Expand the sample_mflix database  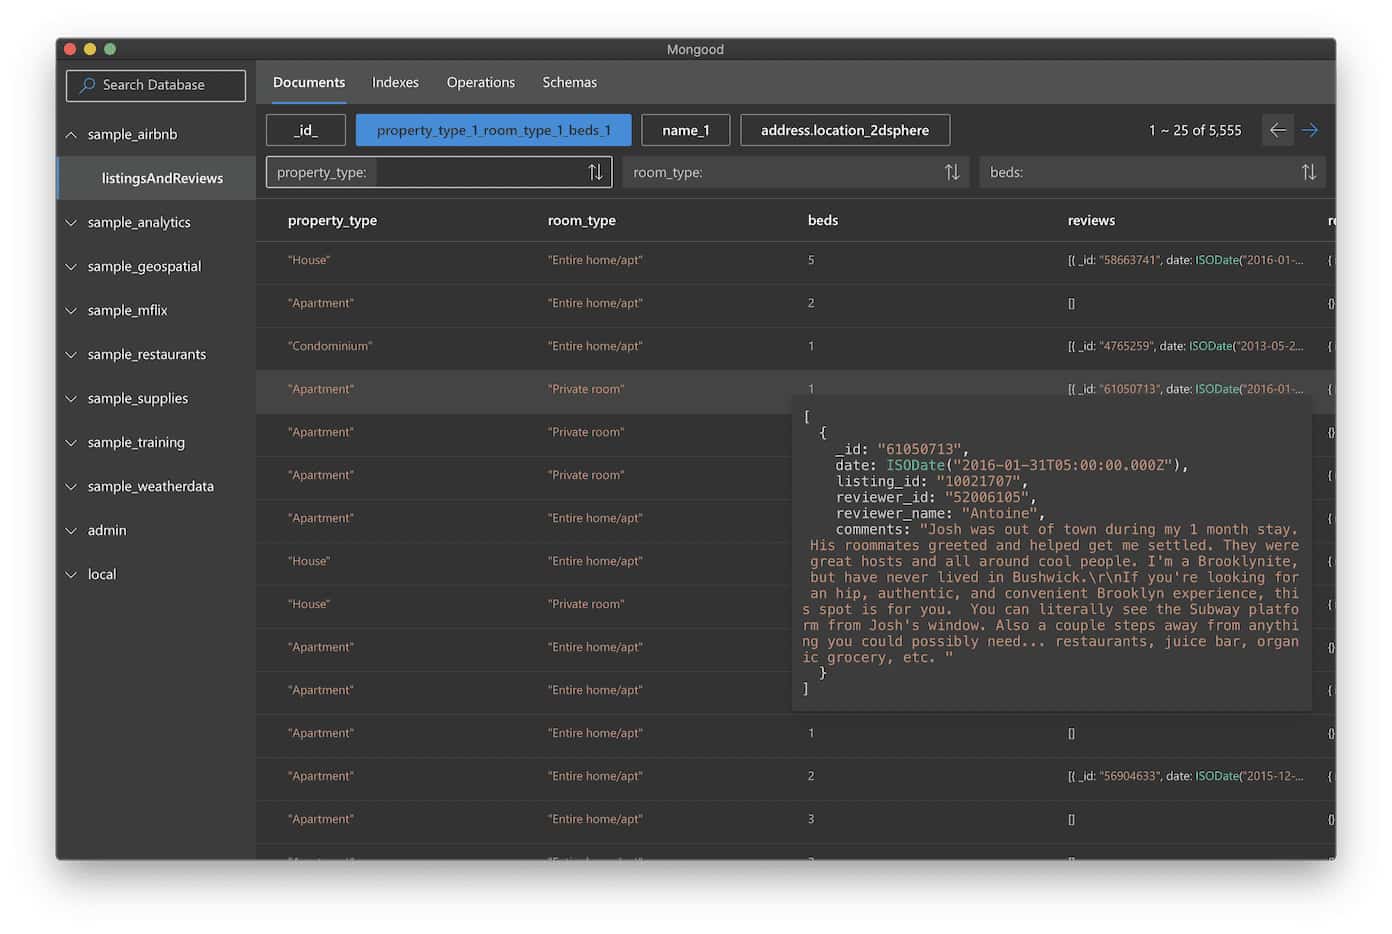71,310
